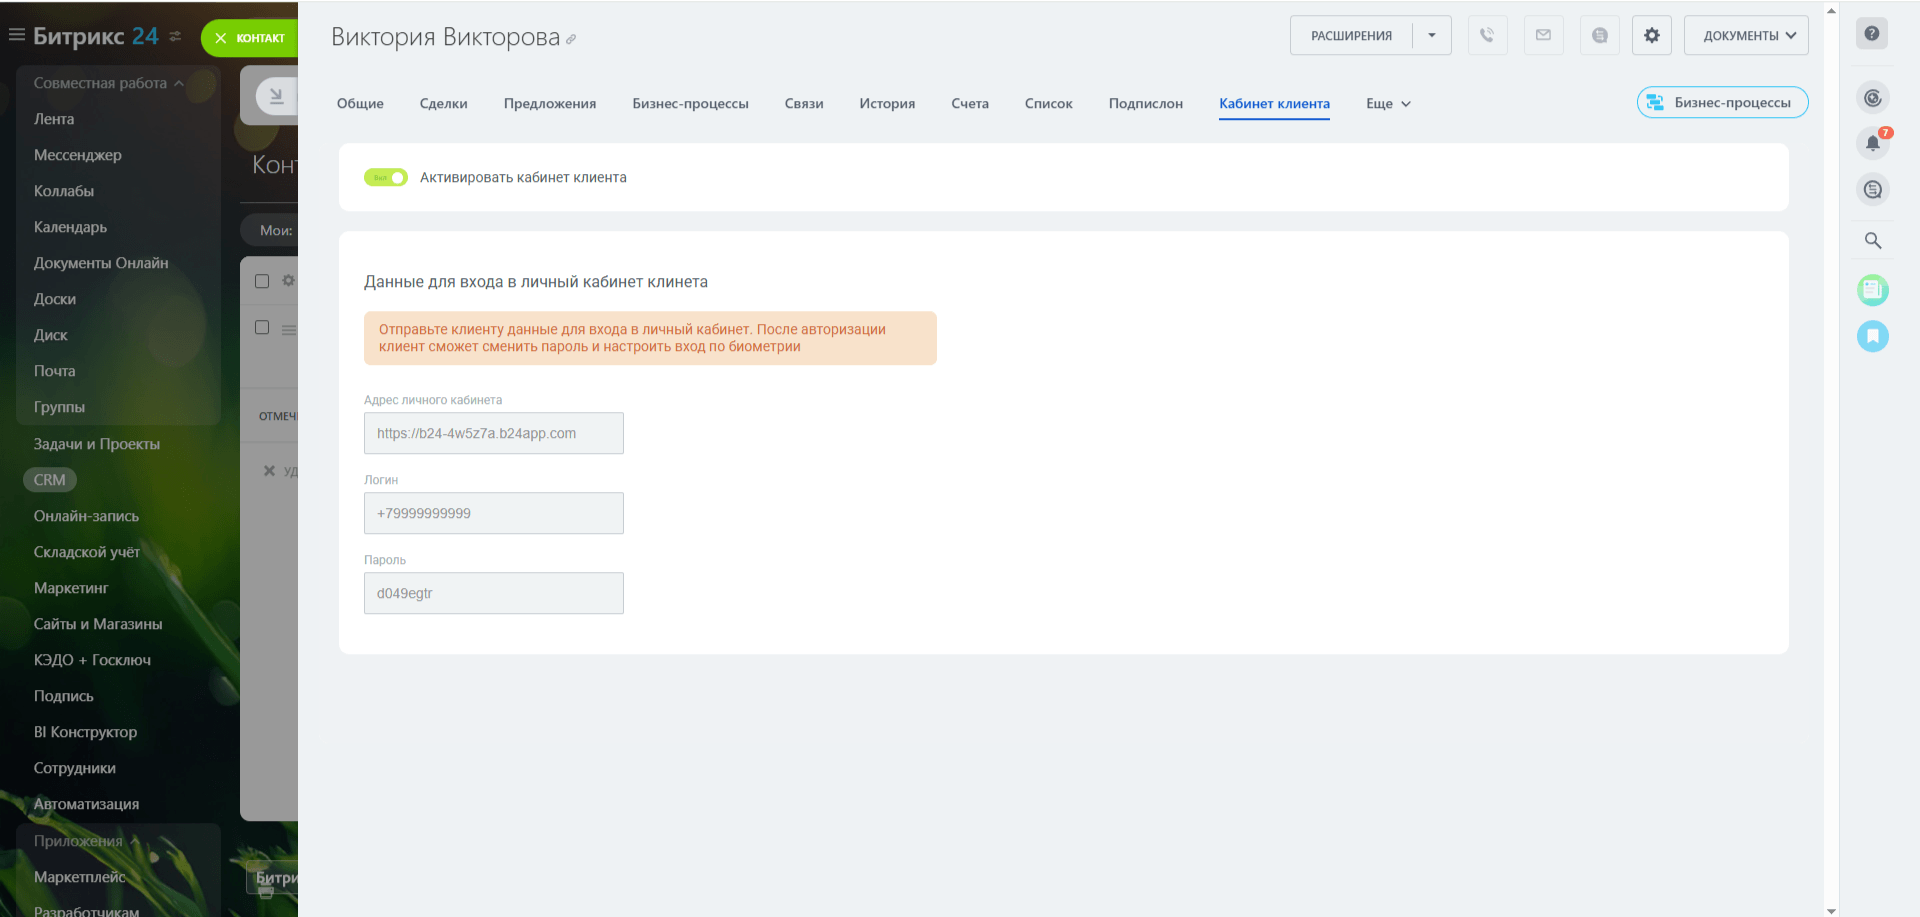Click the cabinet address field
The height and width of the screenshot is (917, 1920).
(494, 433)
